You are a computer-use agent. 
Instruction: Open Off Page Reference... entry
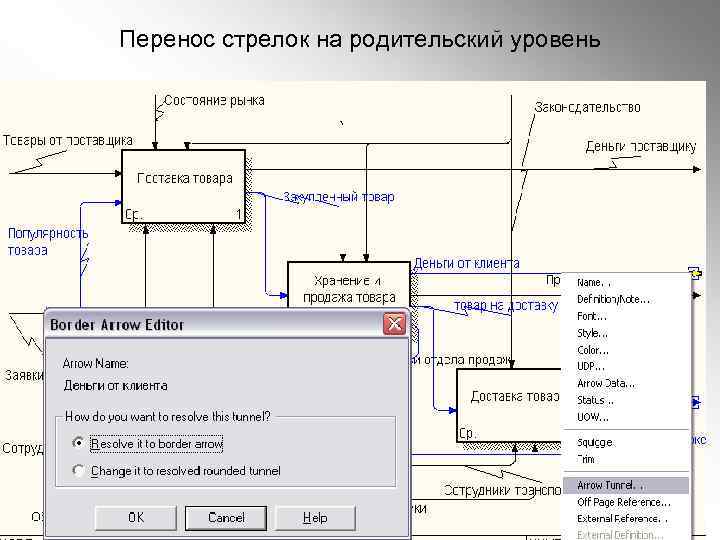tap(624, 502)
